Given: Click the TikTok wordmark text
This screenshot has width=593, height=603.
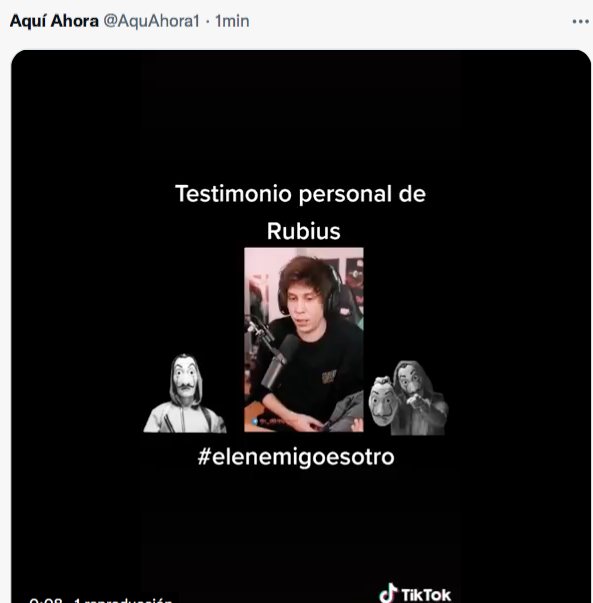Looking at the screenshot, I should pos(426,595).
